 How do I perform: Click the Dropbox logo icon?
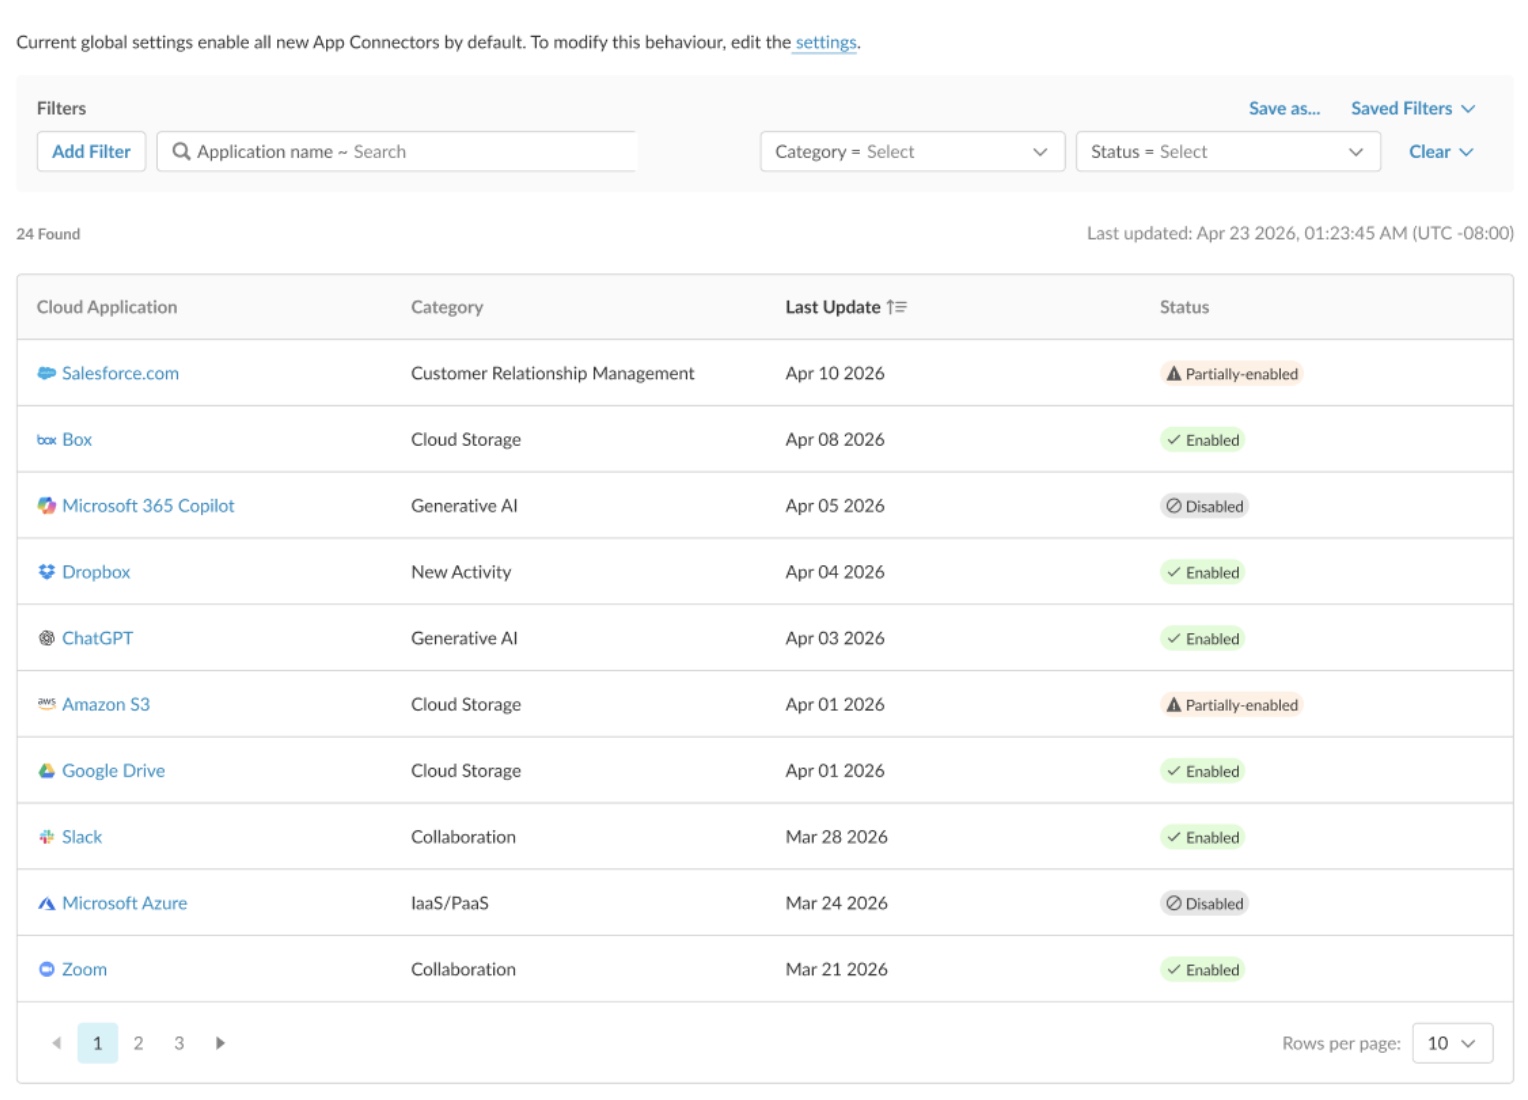pyautogui.click(x=46, y=572)
